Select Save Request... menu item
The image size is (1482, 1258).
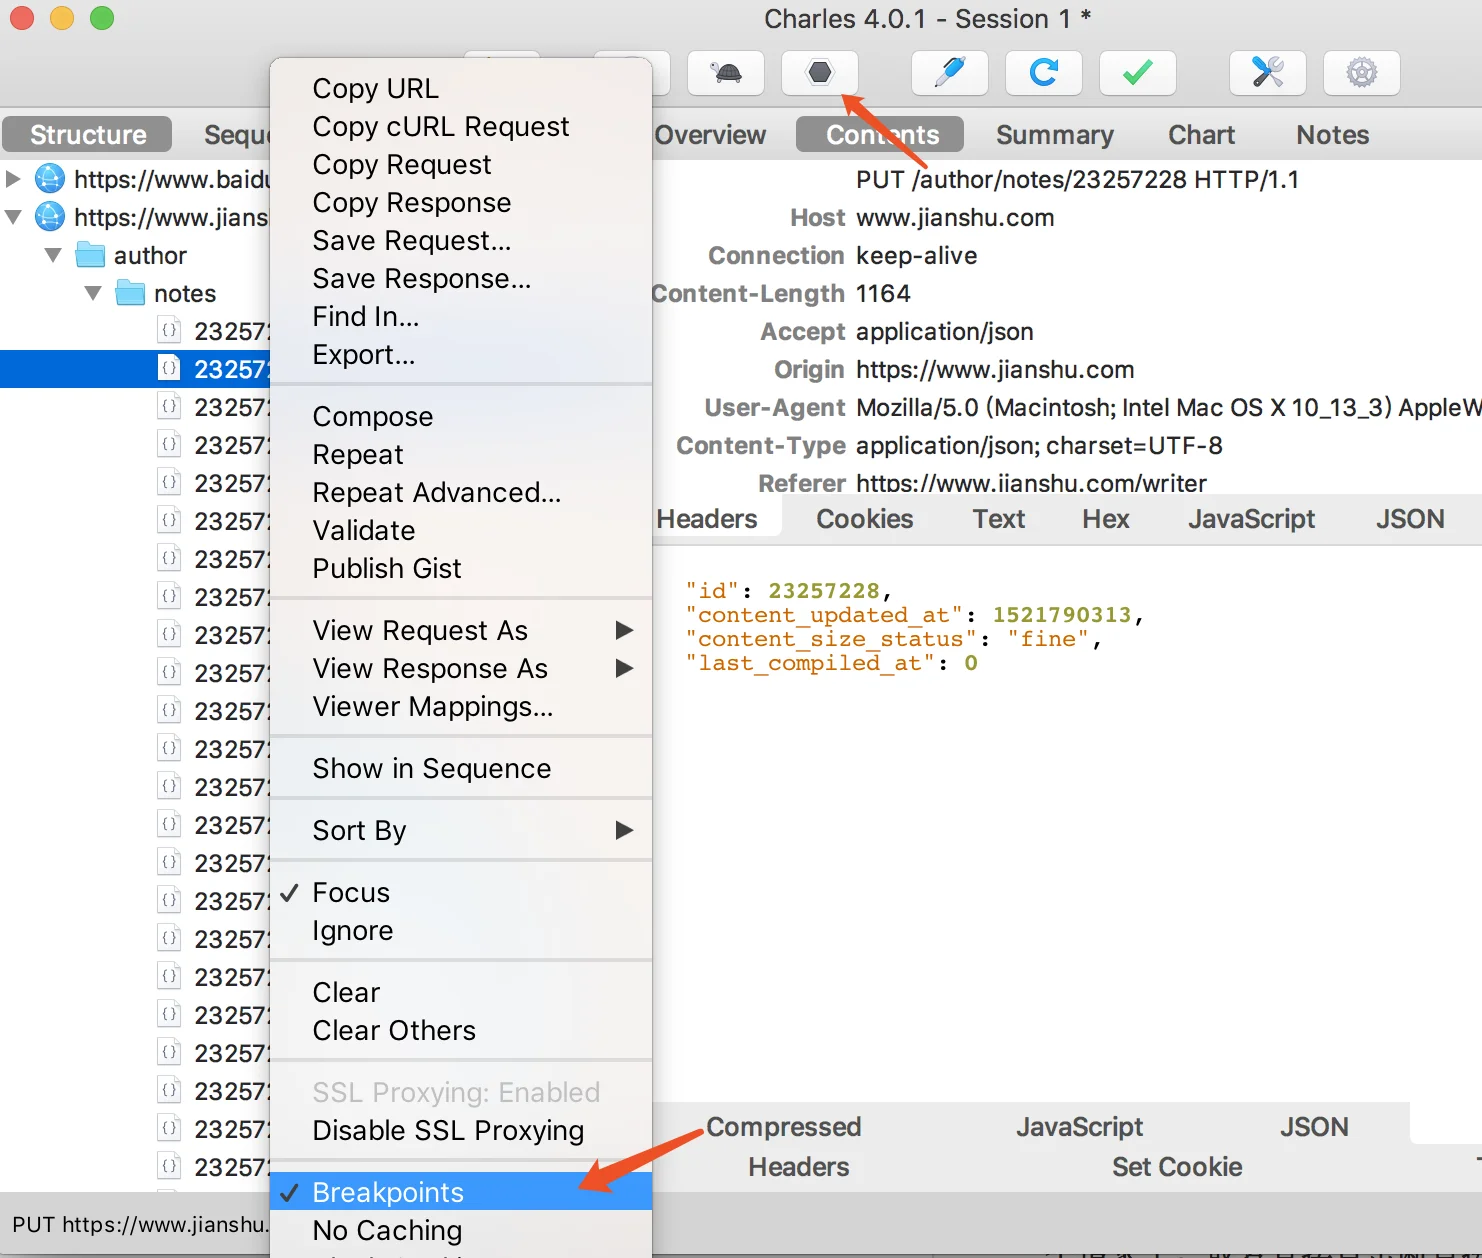461,240
